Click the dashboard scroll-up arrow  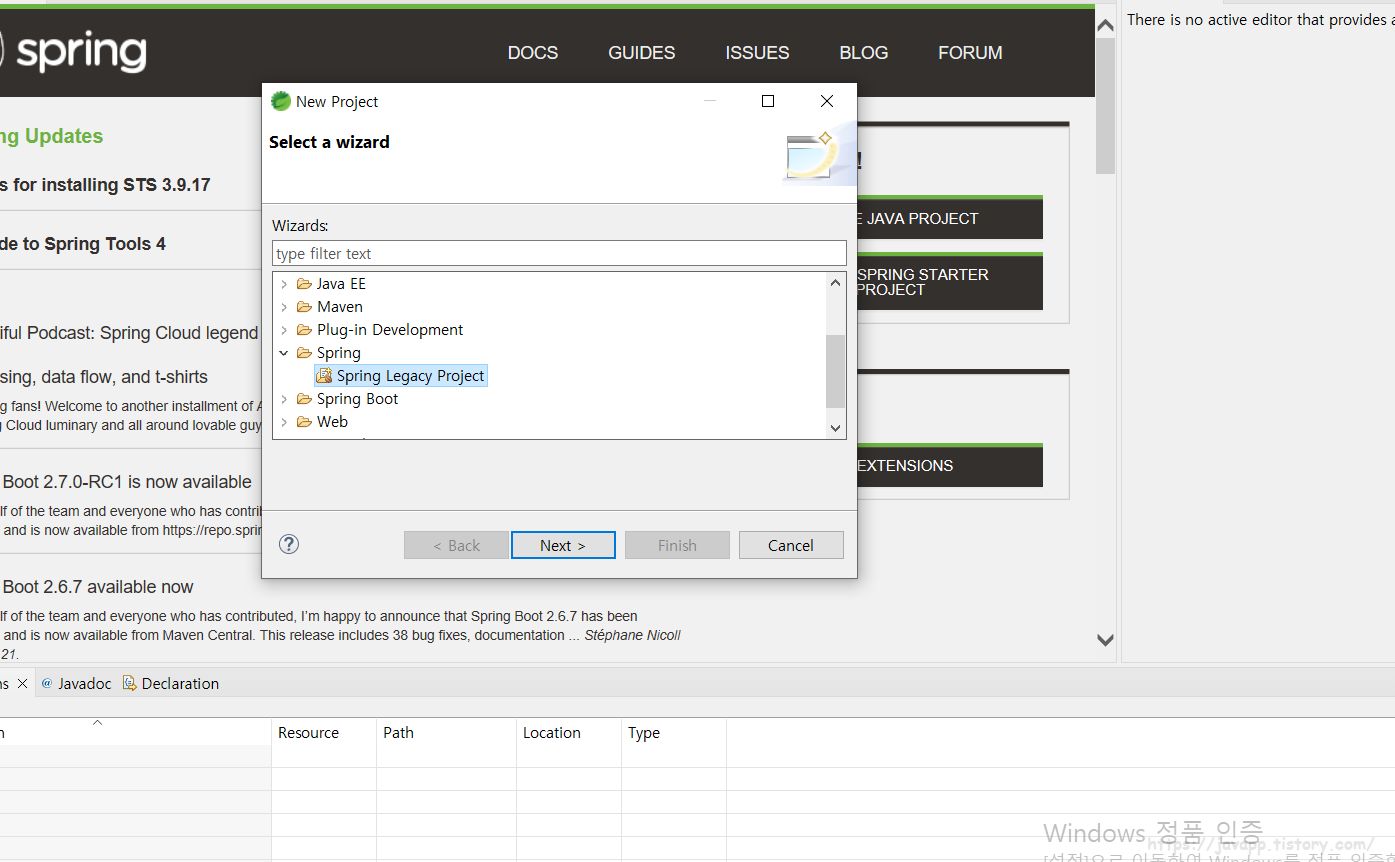click(1105, 25)
